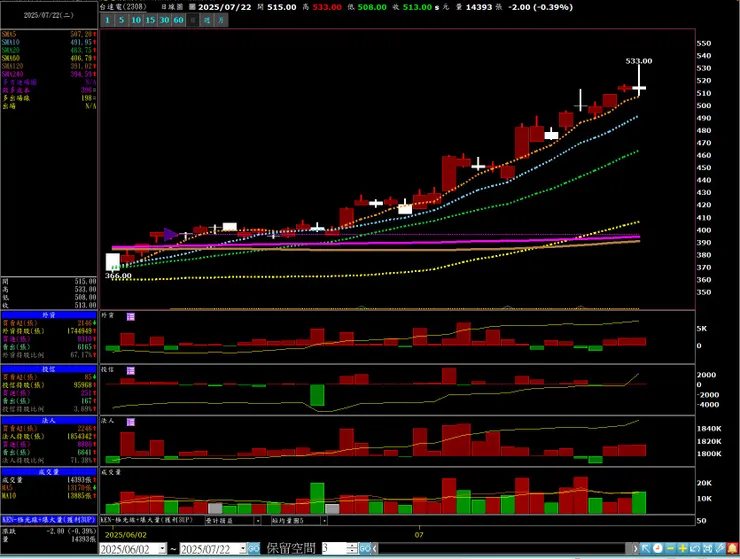The width and height of the screenshot is (740, 559).
Task: Open the 累計損益 dropdown arrow
Action: point(258,521)
